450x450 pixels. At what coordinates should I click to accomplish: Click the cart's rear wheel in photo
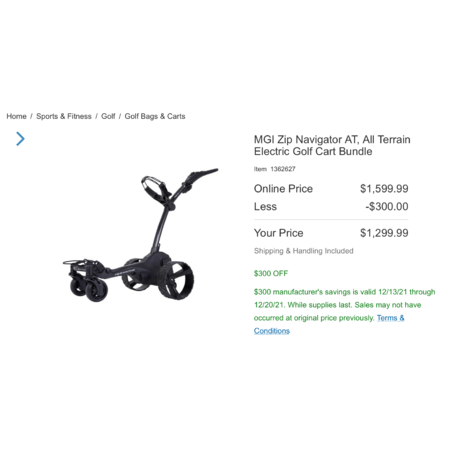(x=176, y=280)
